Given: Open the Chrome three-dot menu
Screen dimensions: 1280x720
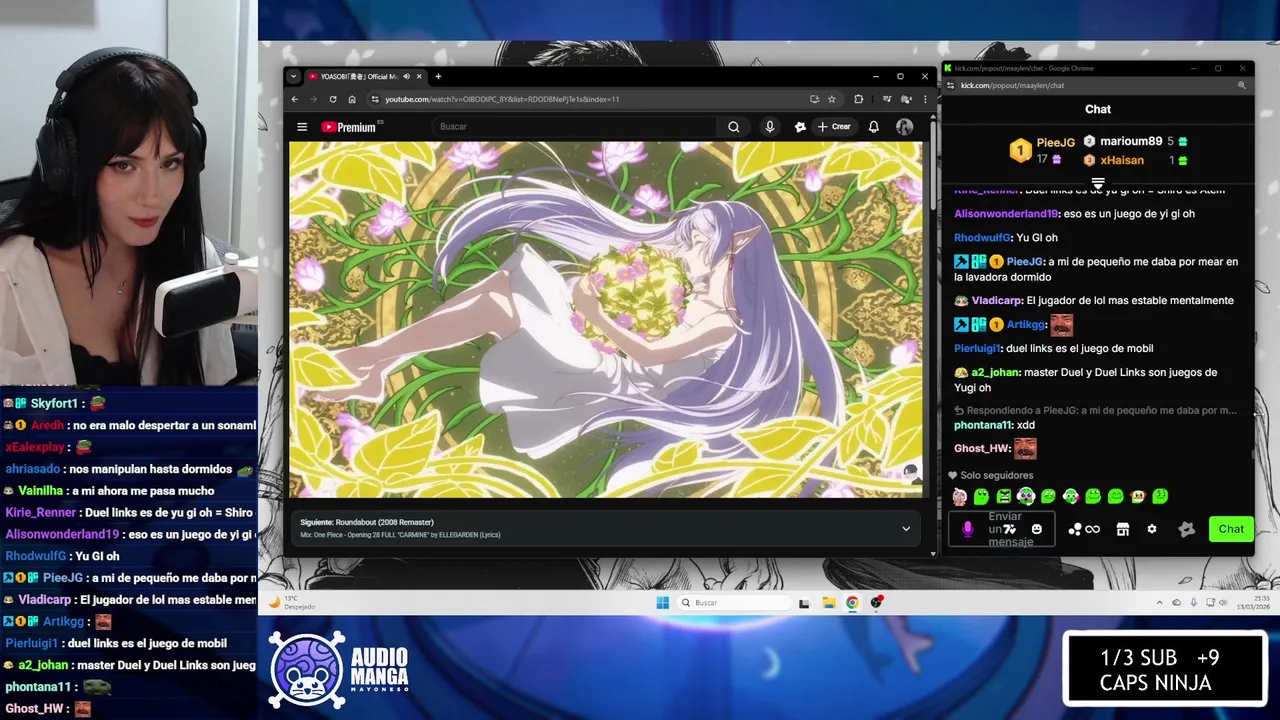Looking at the screenshot, I should point(926,99).
